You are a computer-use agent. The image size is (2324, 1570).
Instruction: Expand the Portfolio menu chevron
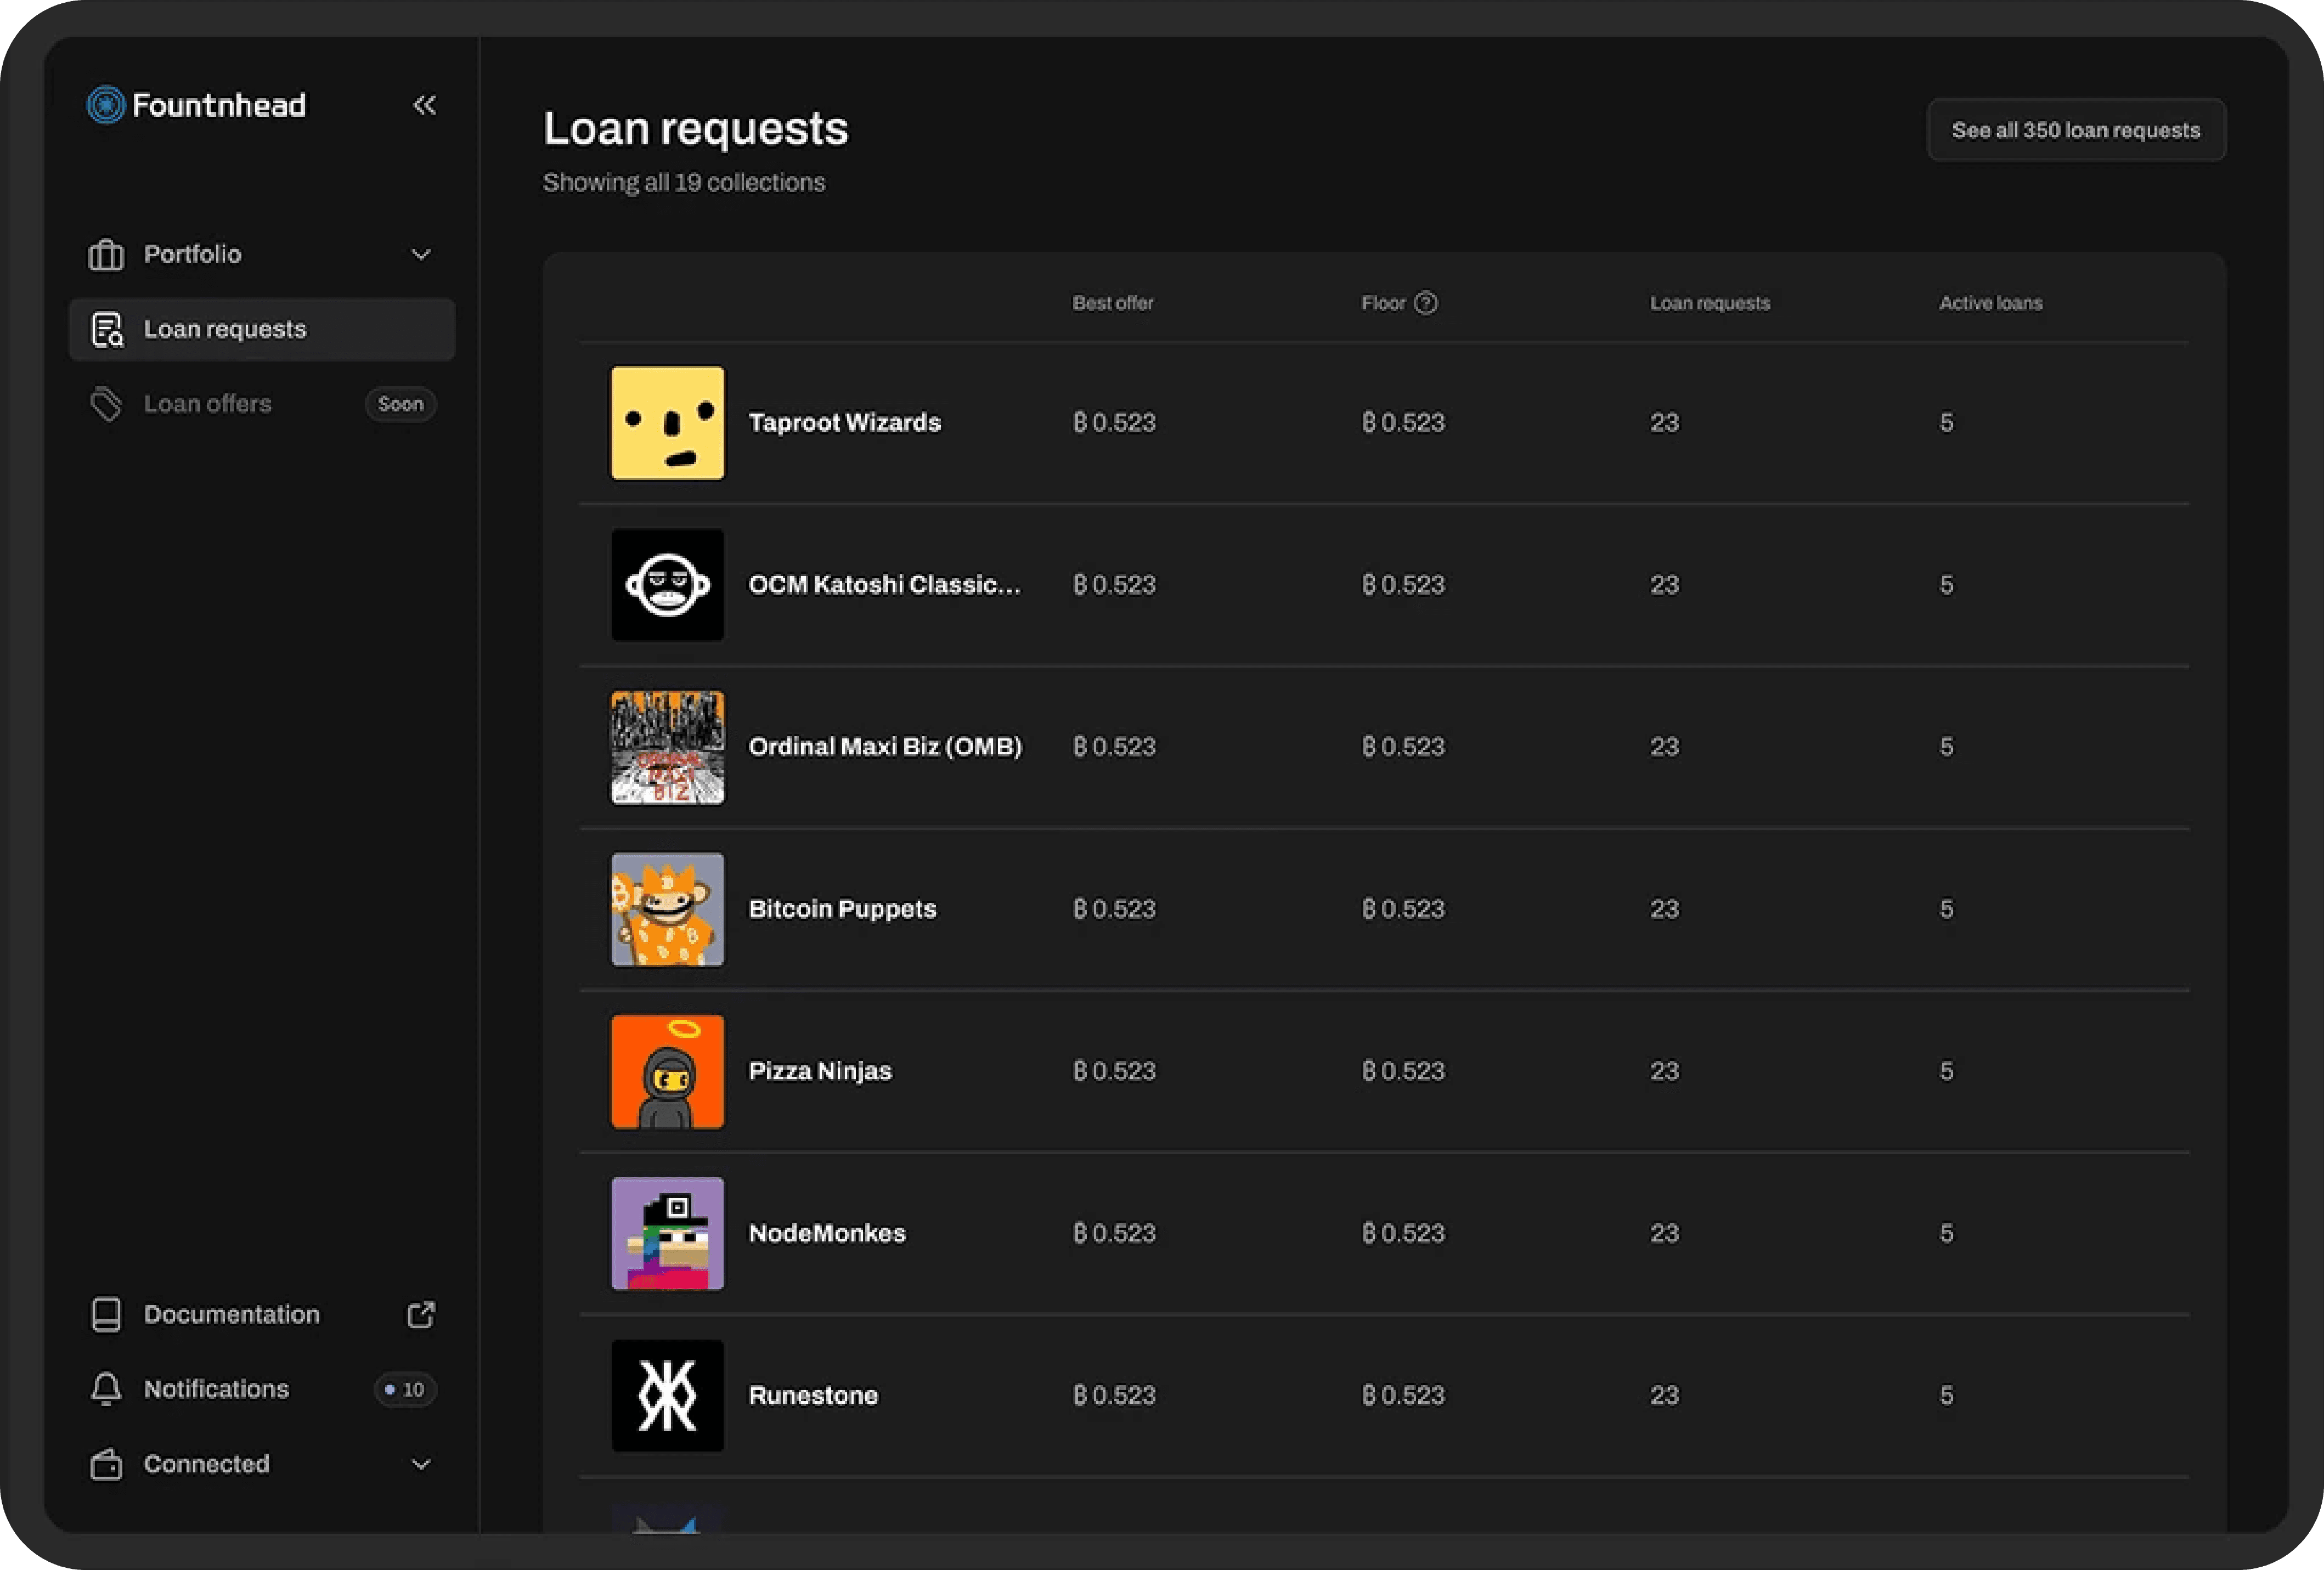coord(421,255)
